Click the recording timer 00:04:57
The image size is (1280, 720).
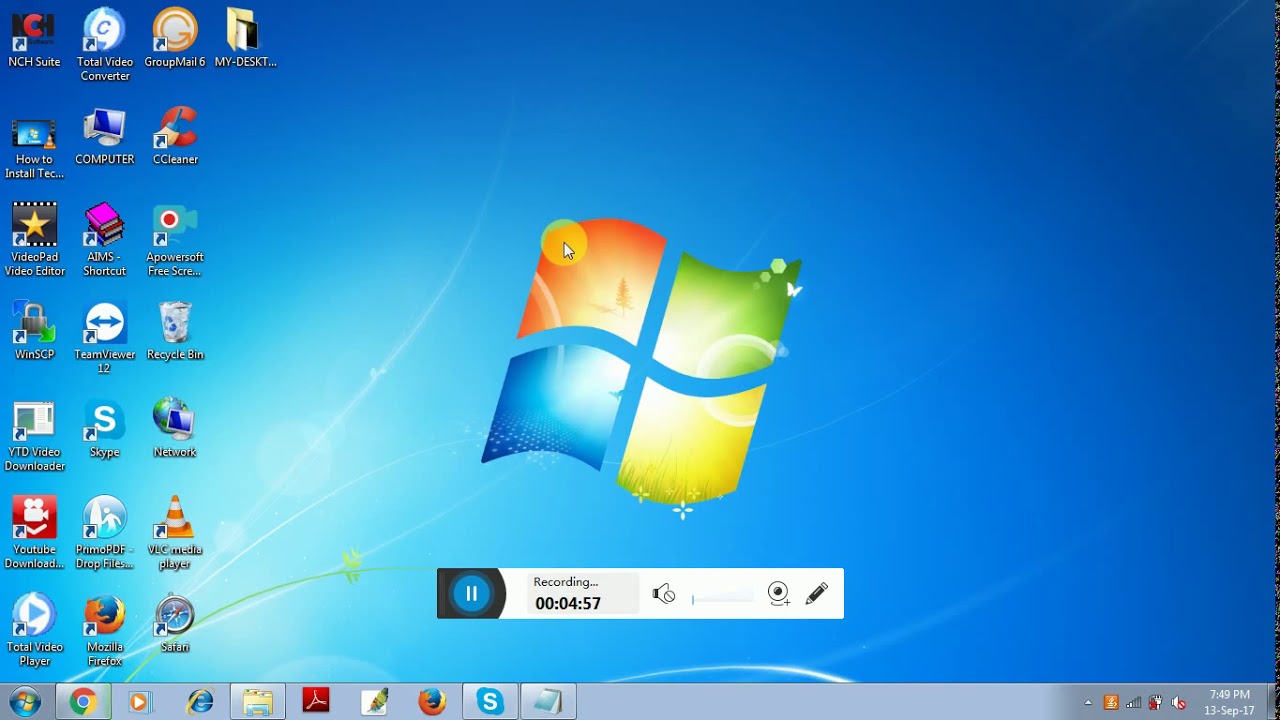click(568, 603)
